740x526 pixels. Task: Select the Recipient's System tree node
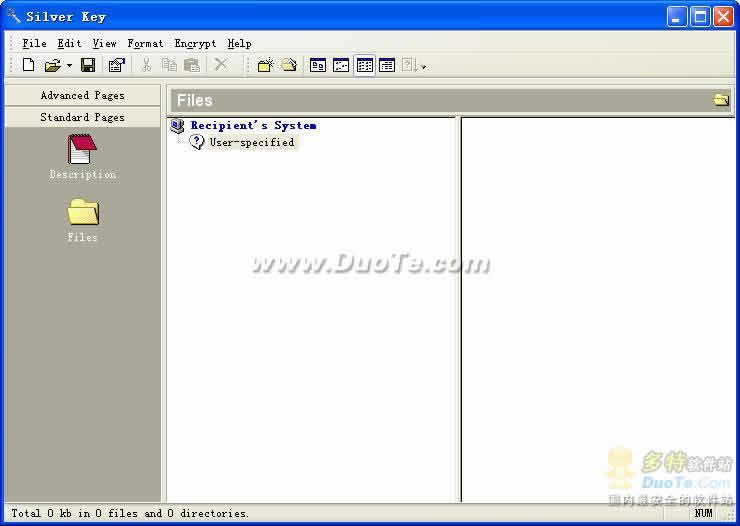tap(253, 125)
